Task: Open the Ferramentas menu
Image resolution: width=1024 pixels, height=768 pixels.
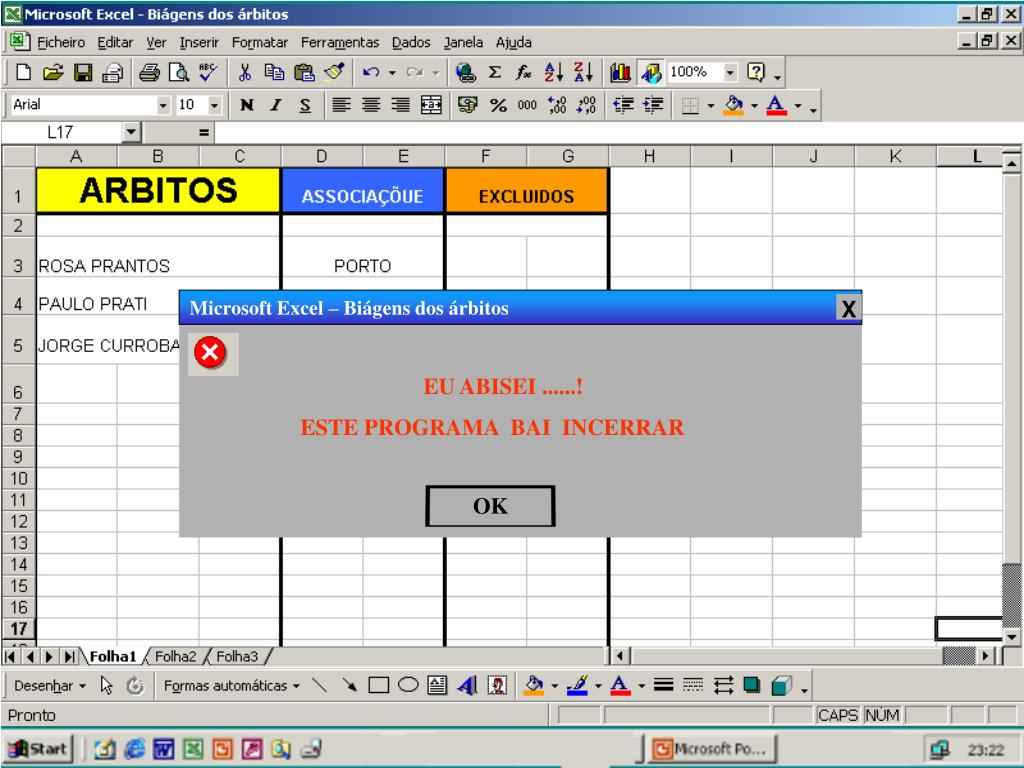Action: click(x=340, y=42)
